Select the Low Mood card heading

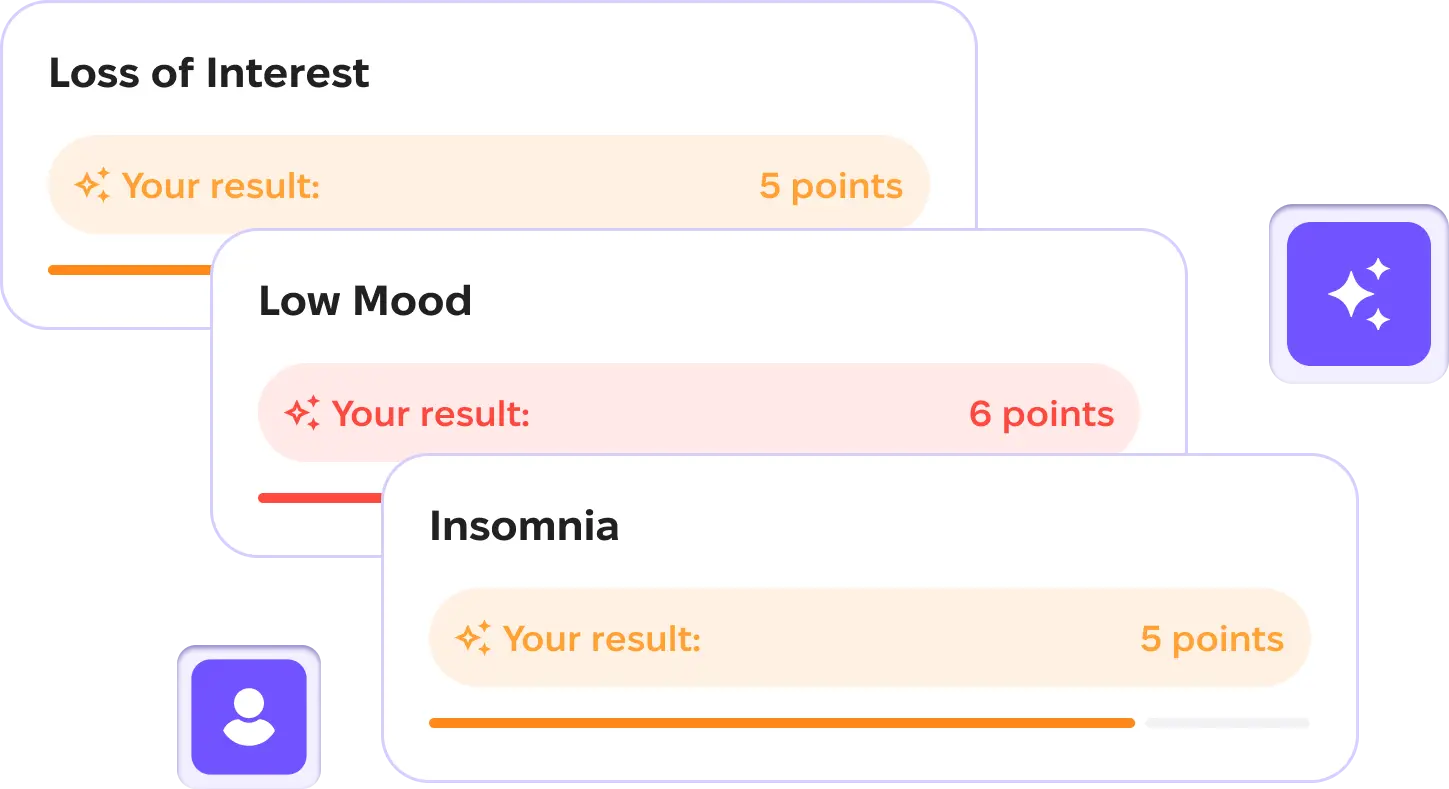pyautogui.click(x=365, y=301)
